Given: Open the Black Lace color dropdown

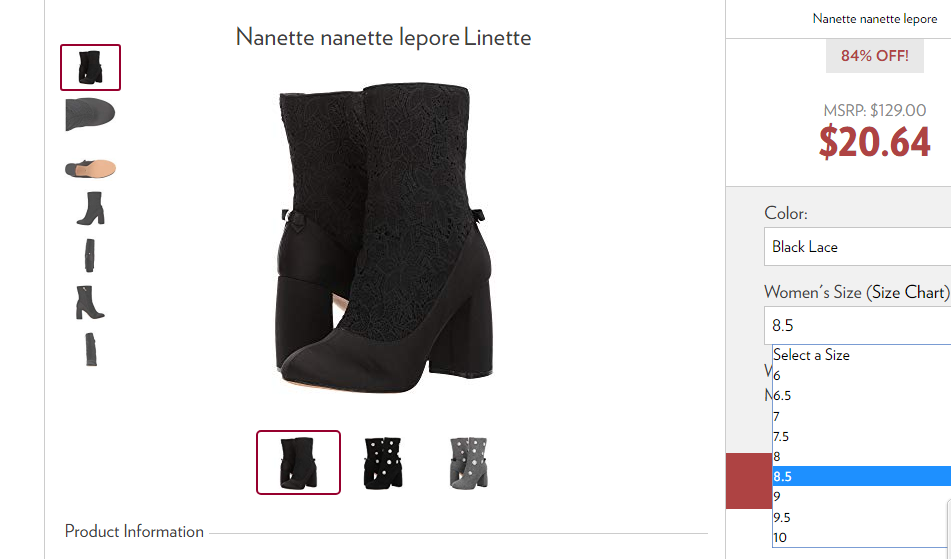Looking at the screenshot, I should (x=858, y=247).
